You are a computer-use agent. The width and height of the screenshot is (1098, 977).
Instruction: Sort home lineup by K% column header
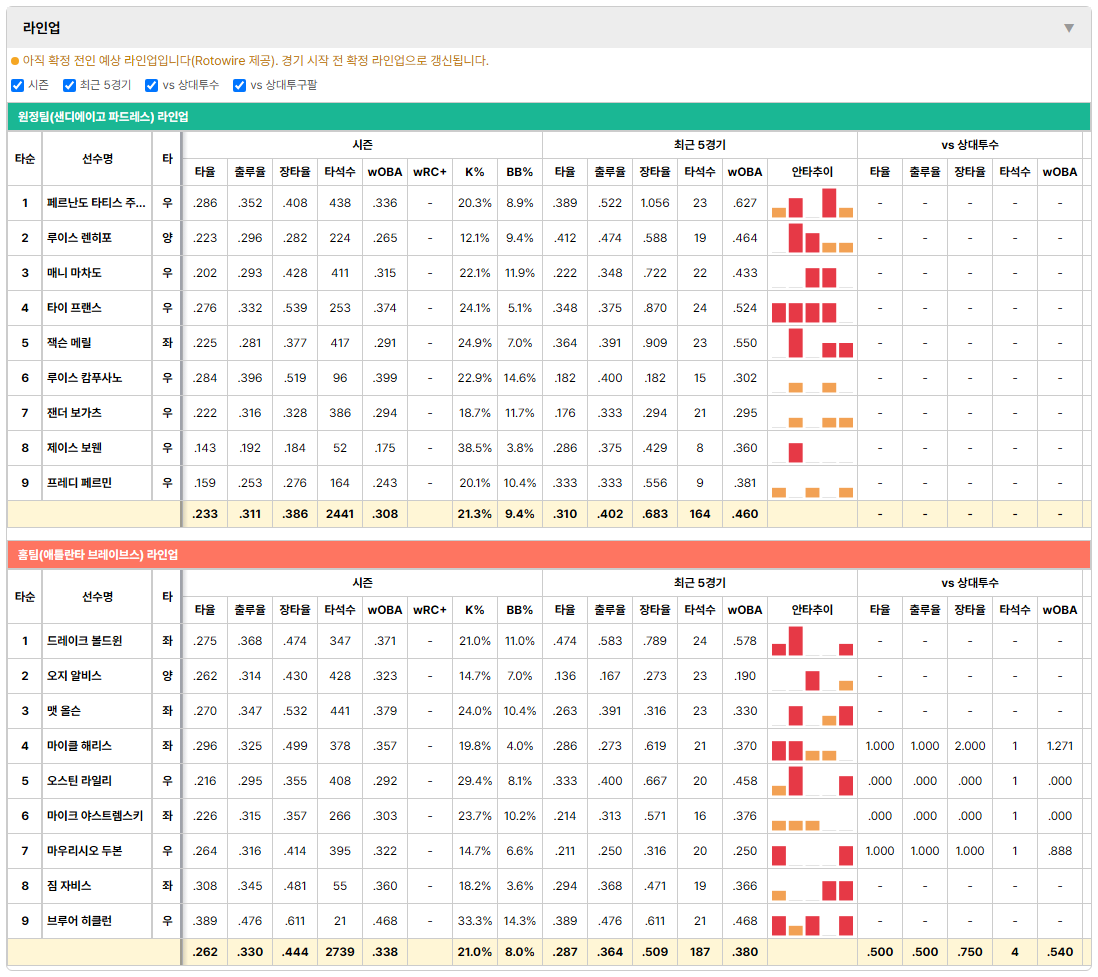click(x=475, y=610)
